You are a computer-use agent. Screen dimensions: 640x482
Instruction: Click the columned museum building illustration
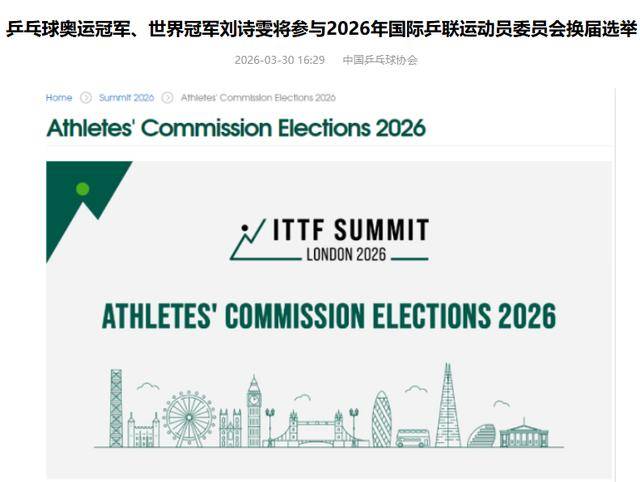click(x=524, y=434)
